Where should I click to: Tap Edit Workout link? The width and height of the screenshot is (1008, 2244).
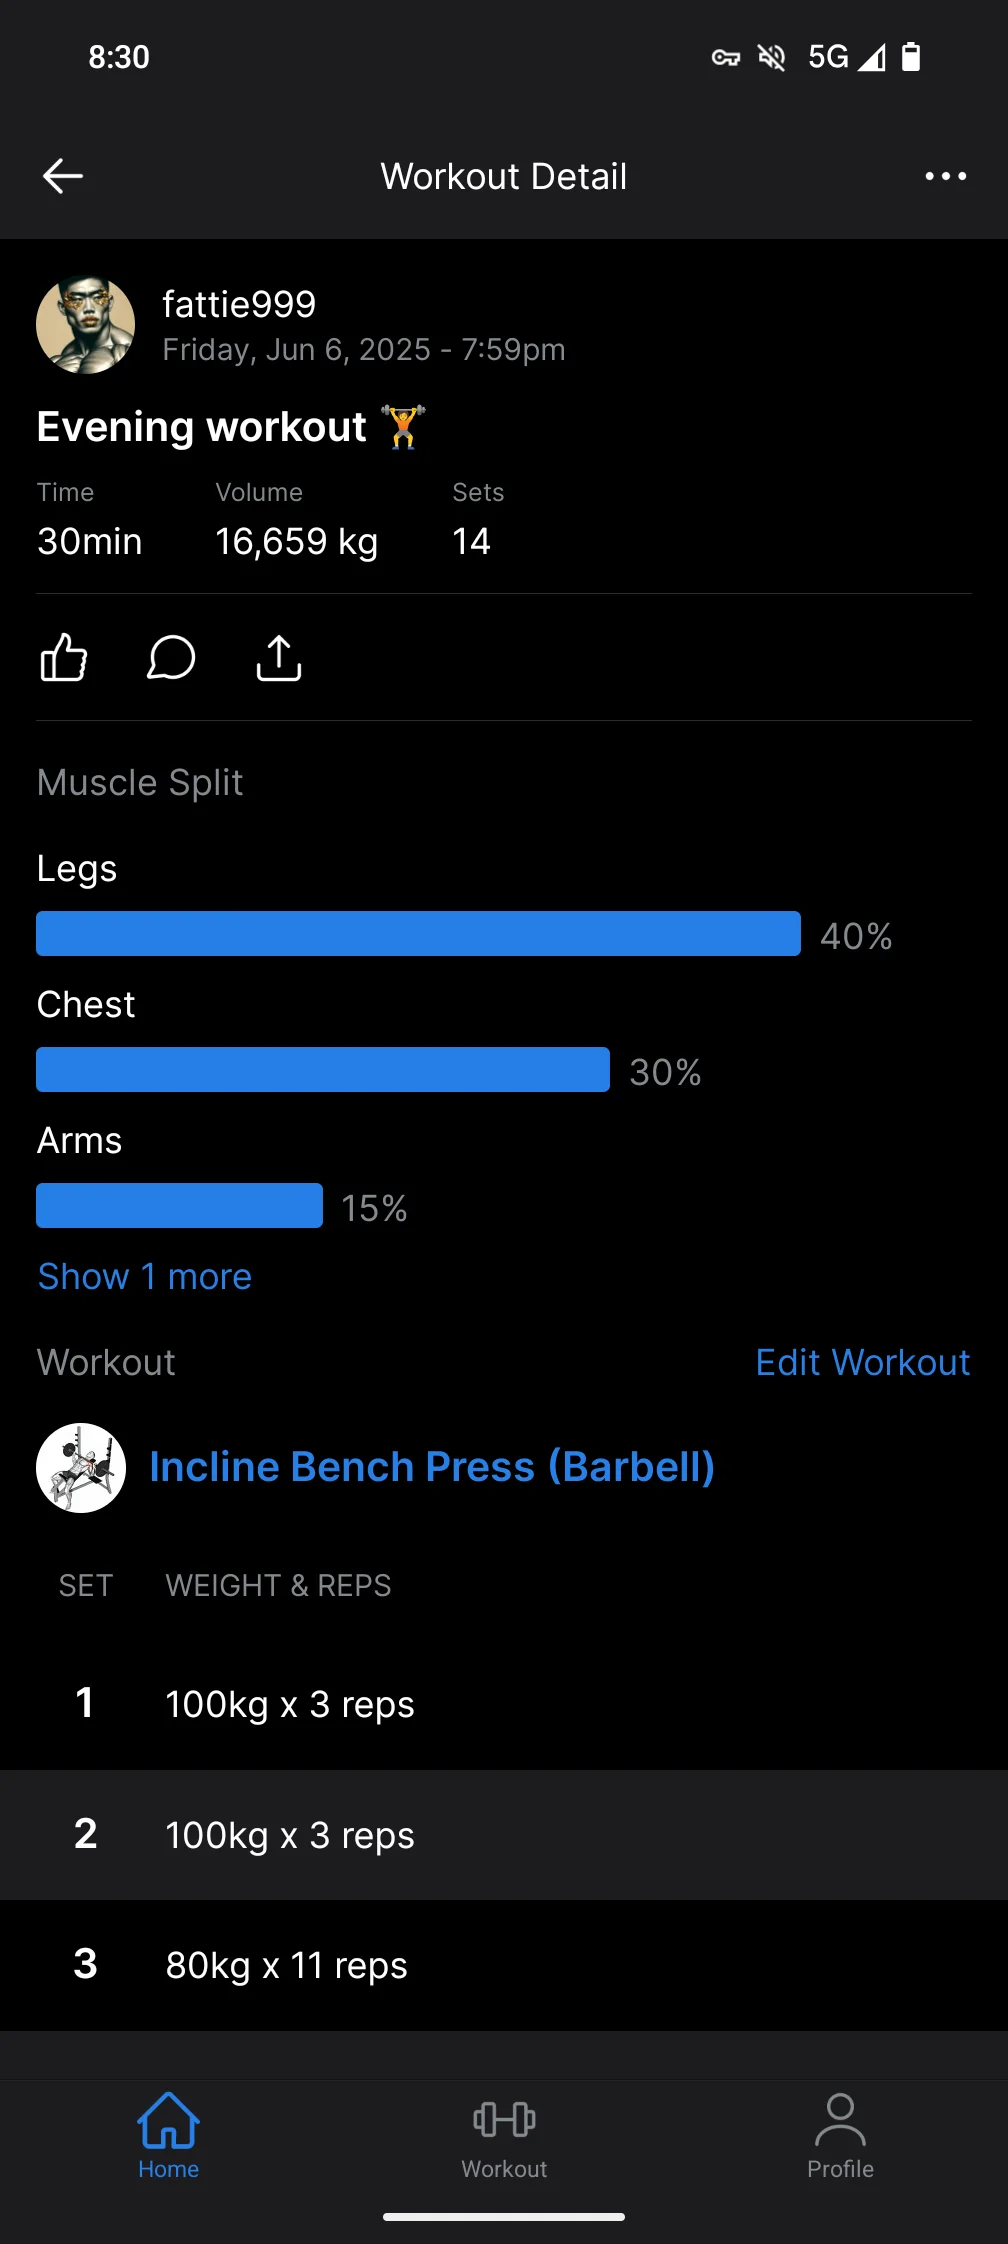coord(863,1362)
